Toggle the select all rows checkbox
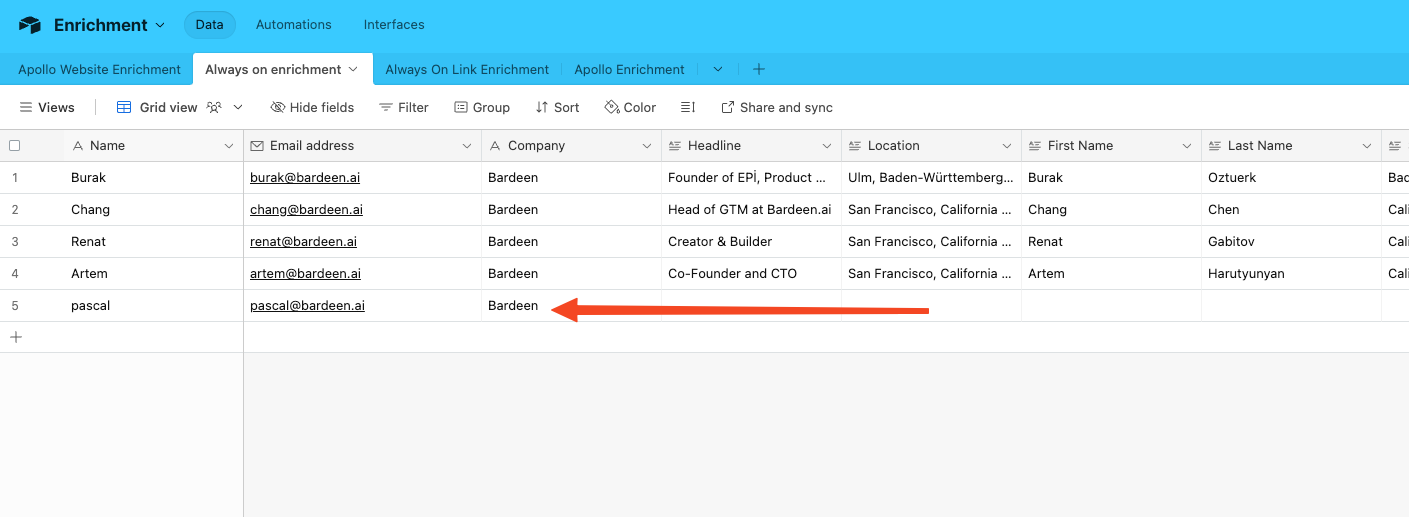The image size is (1409, 517). (14, 145)
